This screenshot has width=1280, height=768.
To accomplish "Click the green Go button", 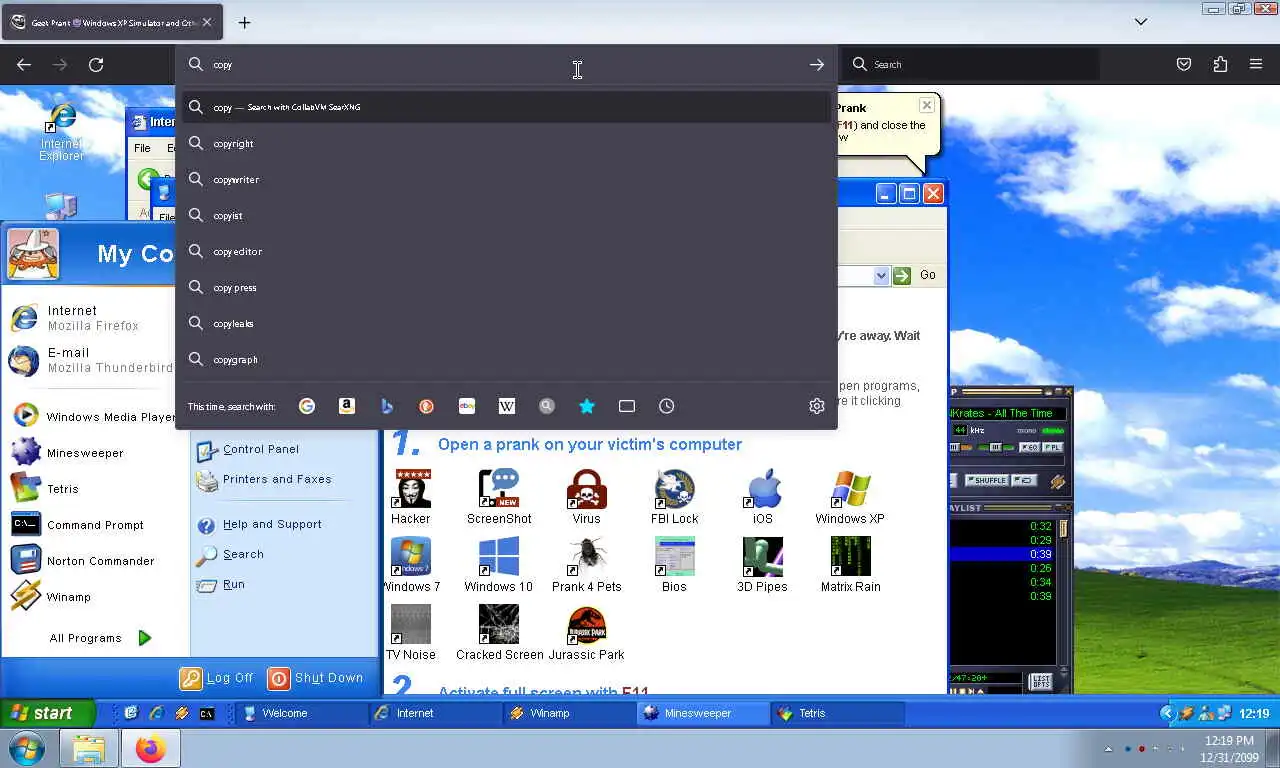I will pos(903,275).
